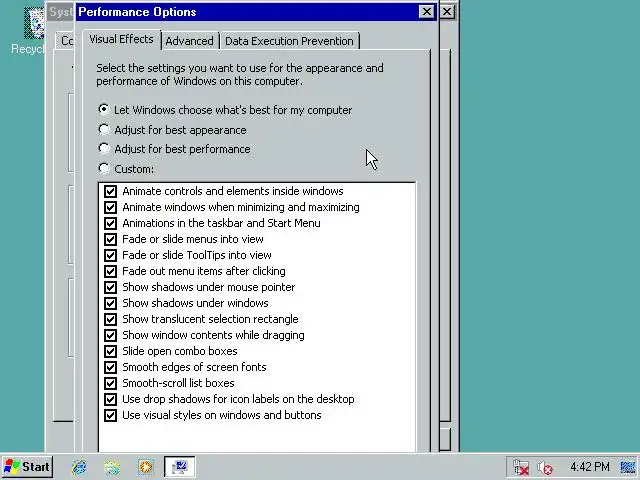Click the muted volume tray icon
Viewport: 640px width, 480px height.
coord(544,467)
